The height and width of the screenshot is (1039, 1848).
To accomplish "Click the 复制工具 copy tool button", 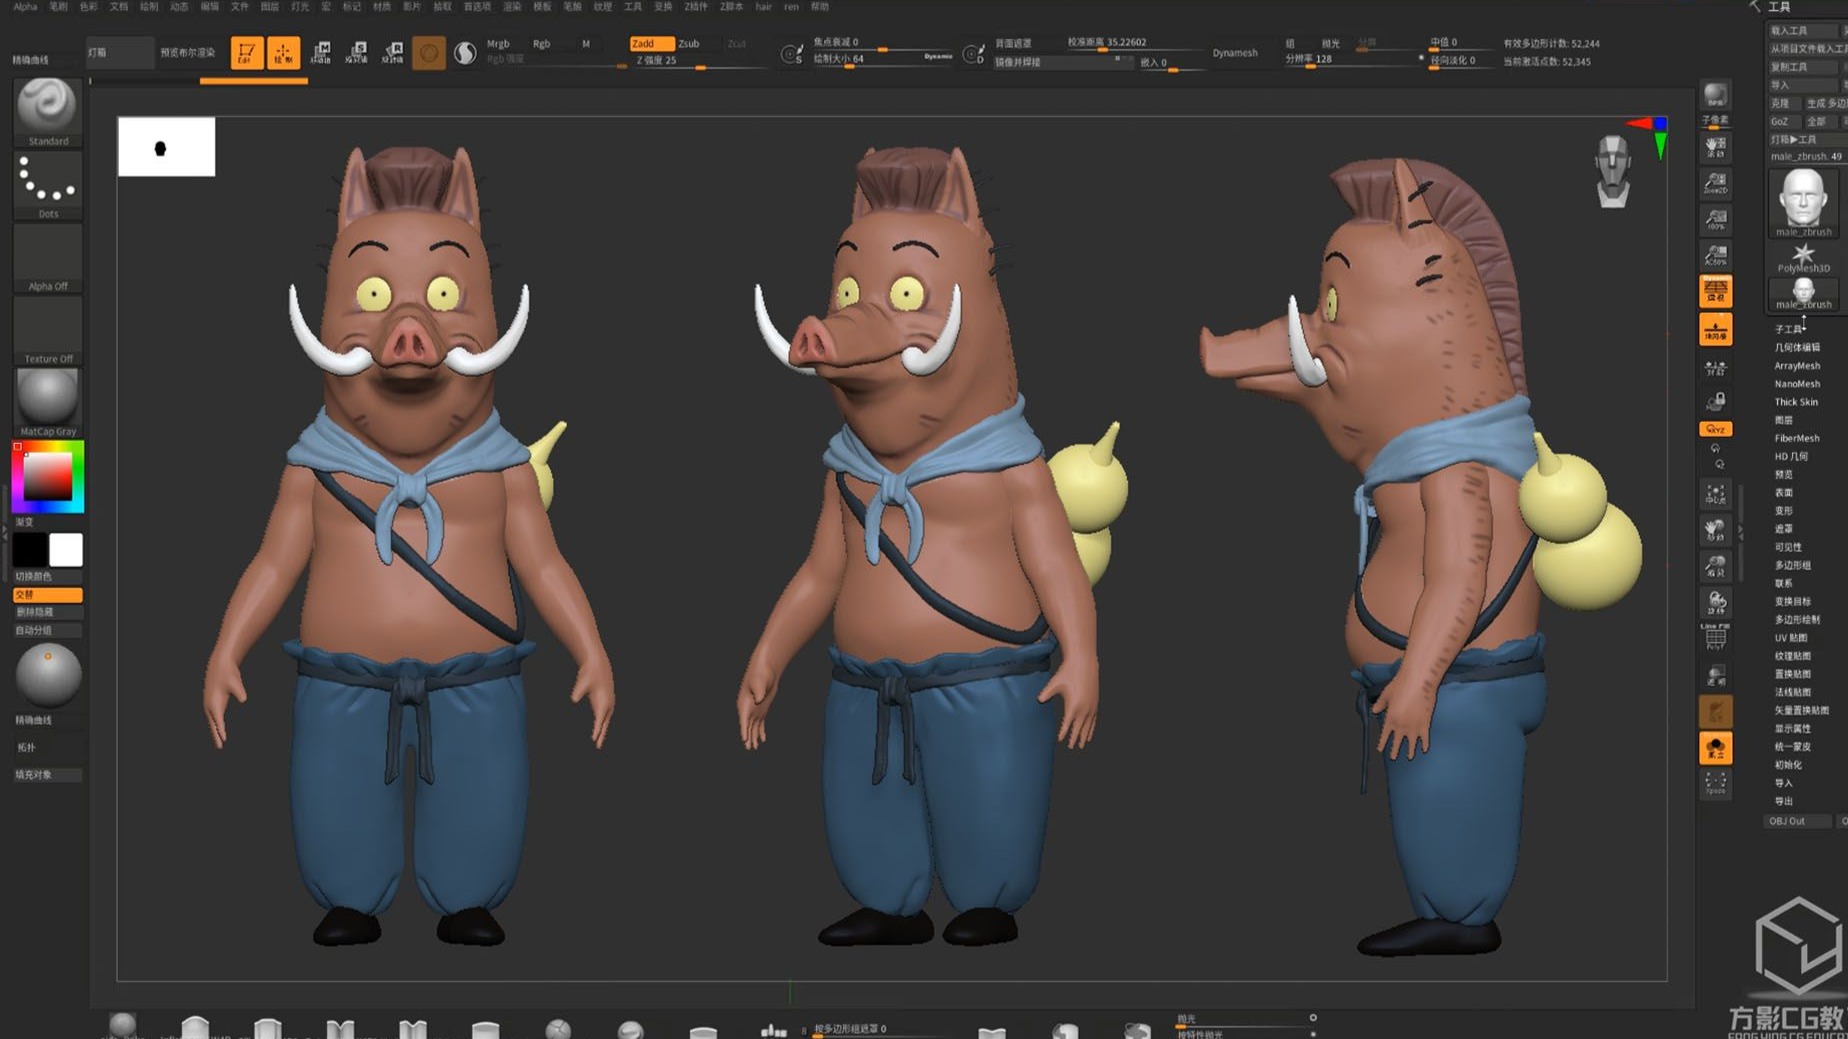I will point(1803,67).
